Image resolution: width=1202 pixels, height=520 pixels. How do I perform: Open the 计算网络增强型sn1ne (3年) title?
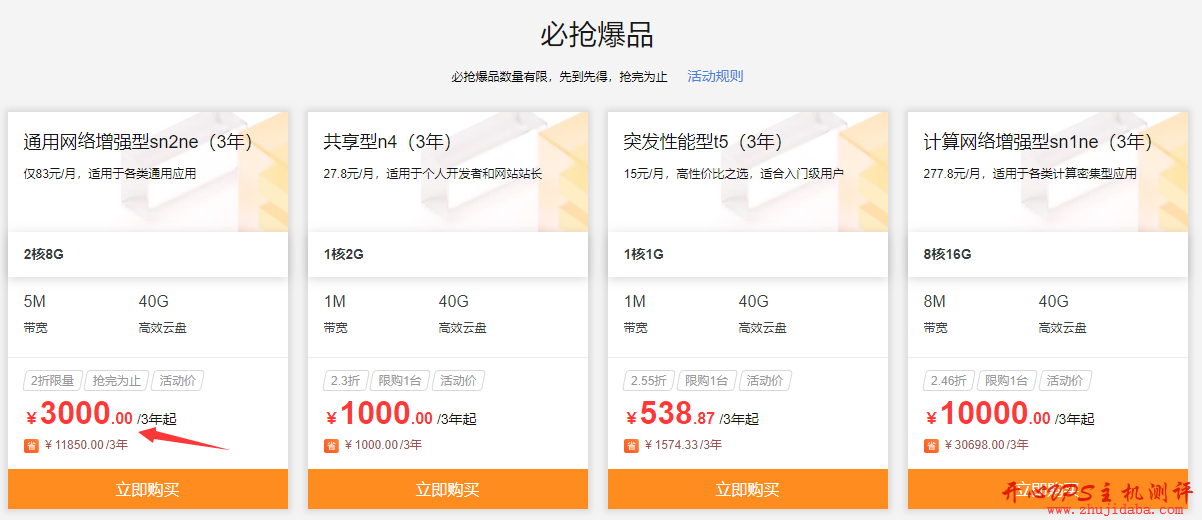[x=1038, y=142]
